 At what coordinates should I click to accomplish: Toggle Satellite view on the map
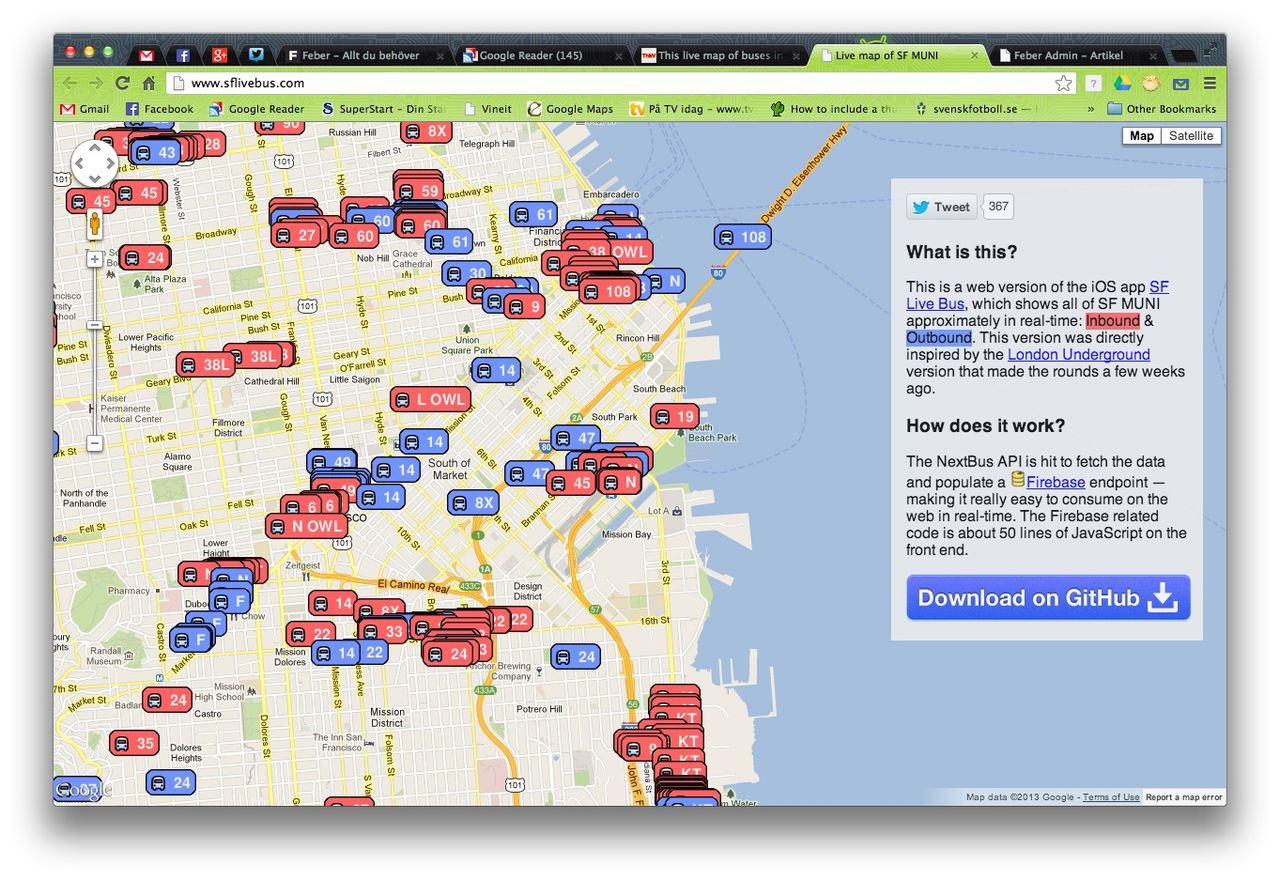tap(1190, 135)
